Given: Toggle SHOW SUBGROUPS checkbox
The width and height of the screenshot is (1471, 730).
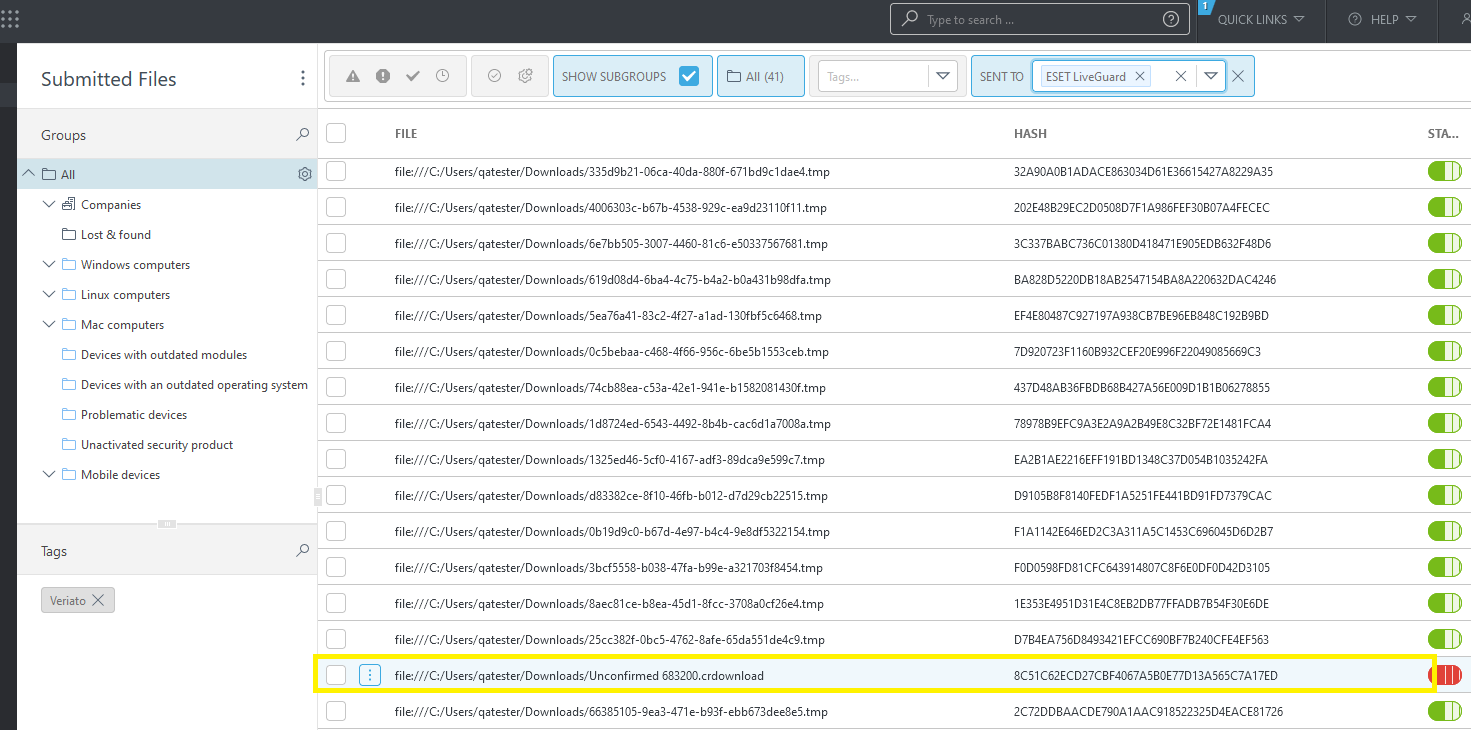Looking at the screenshot, I should pos(689,76).
